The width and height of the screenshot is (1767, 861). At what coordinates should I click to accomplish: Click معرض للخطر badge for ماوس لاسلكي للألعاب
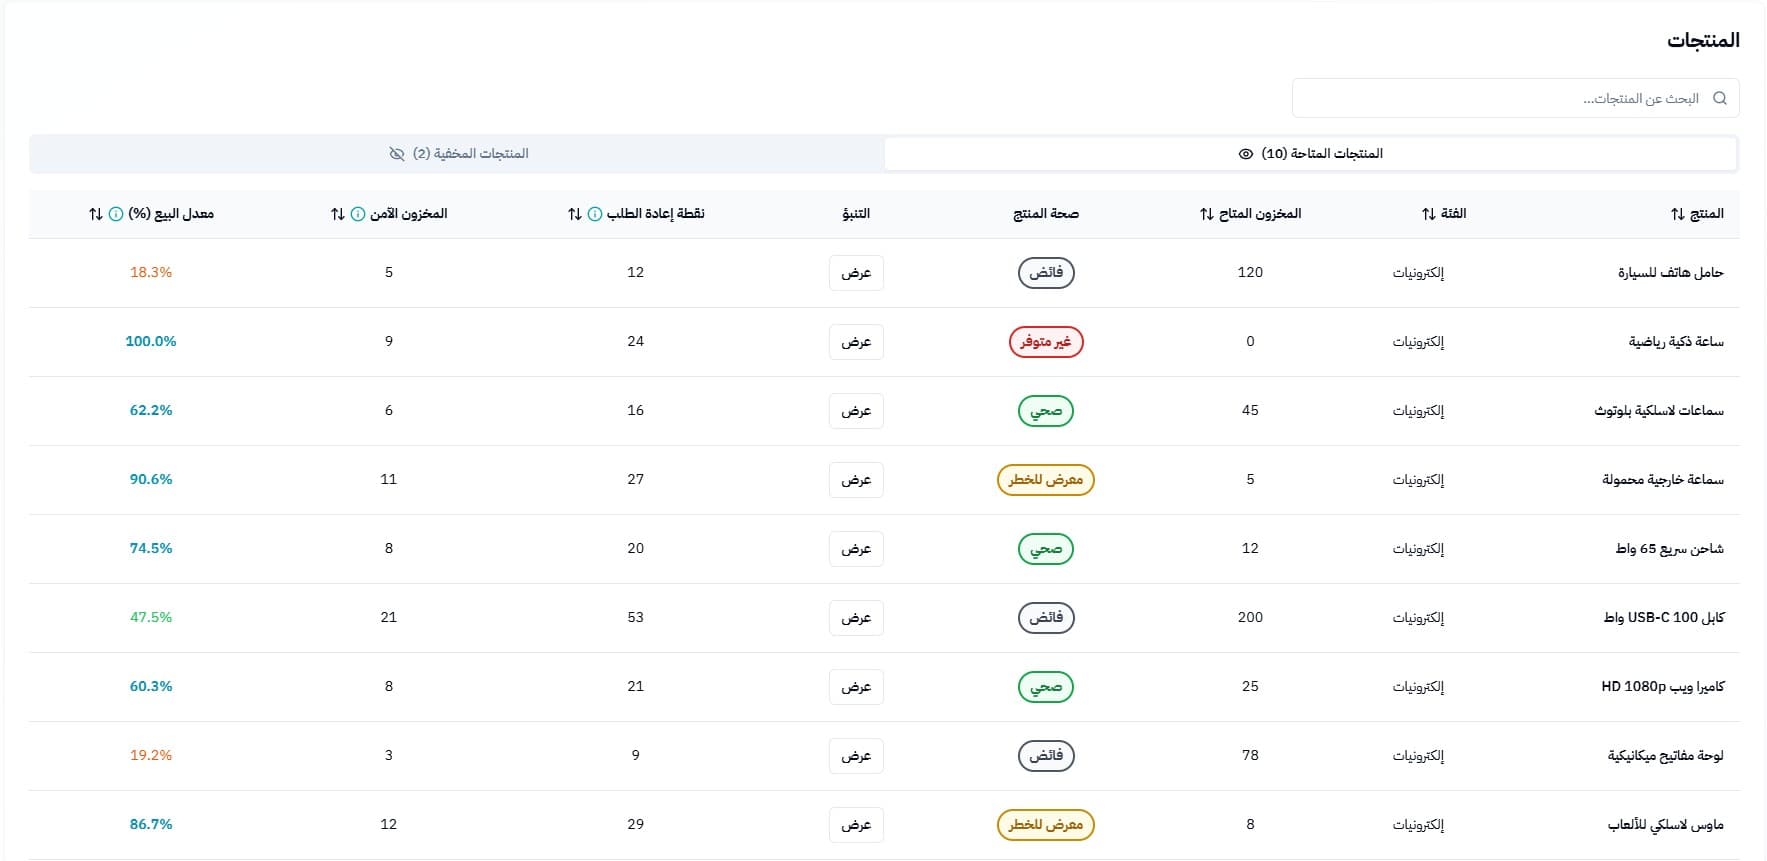pos(1046,825)
